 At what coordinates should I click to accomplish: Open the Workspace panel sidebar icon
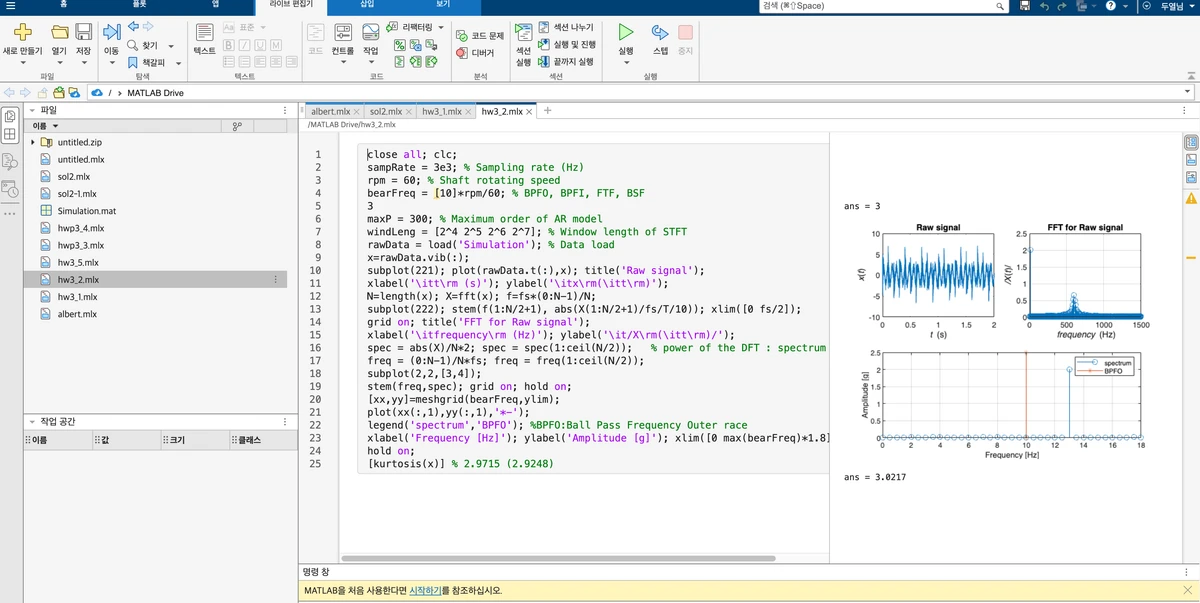coord(10,134)
